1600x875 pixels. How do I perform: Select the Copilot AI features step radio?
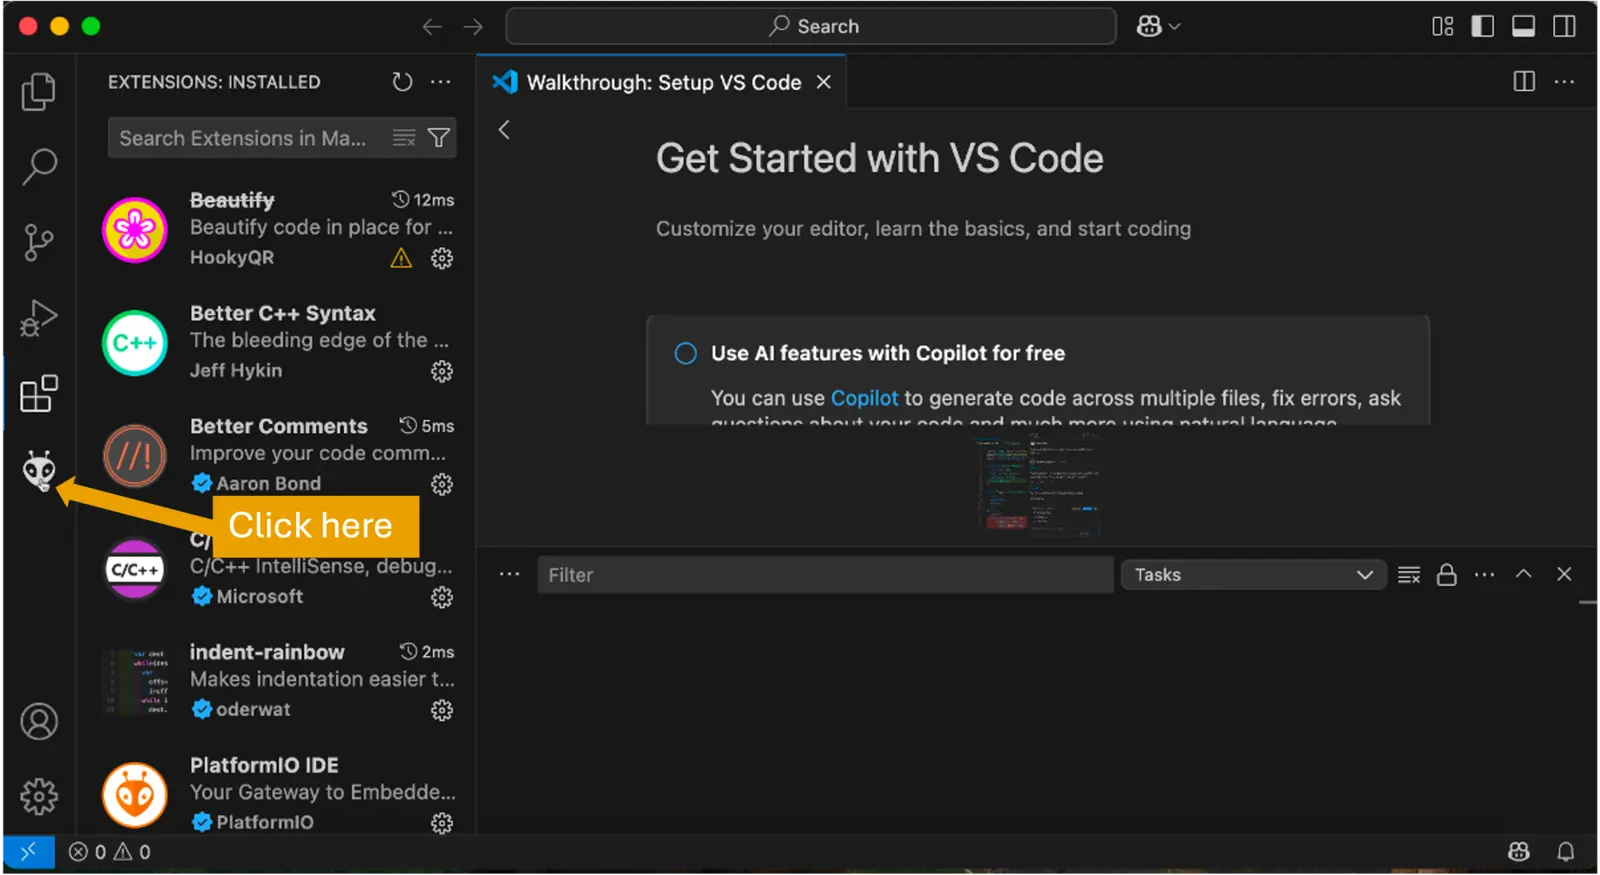[x=685, y=353]
